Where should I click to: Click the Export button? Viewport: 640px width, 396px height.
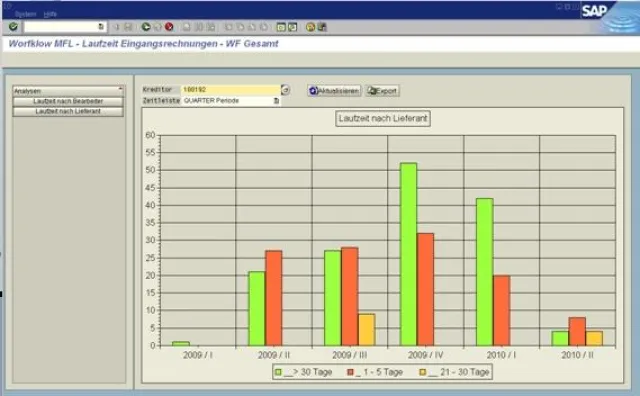click(x=382, y=91)
